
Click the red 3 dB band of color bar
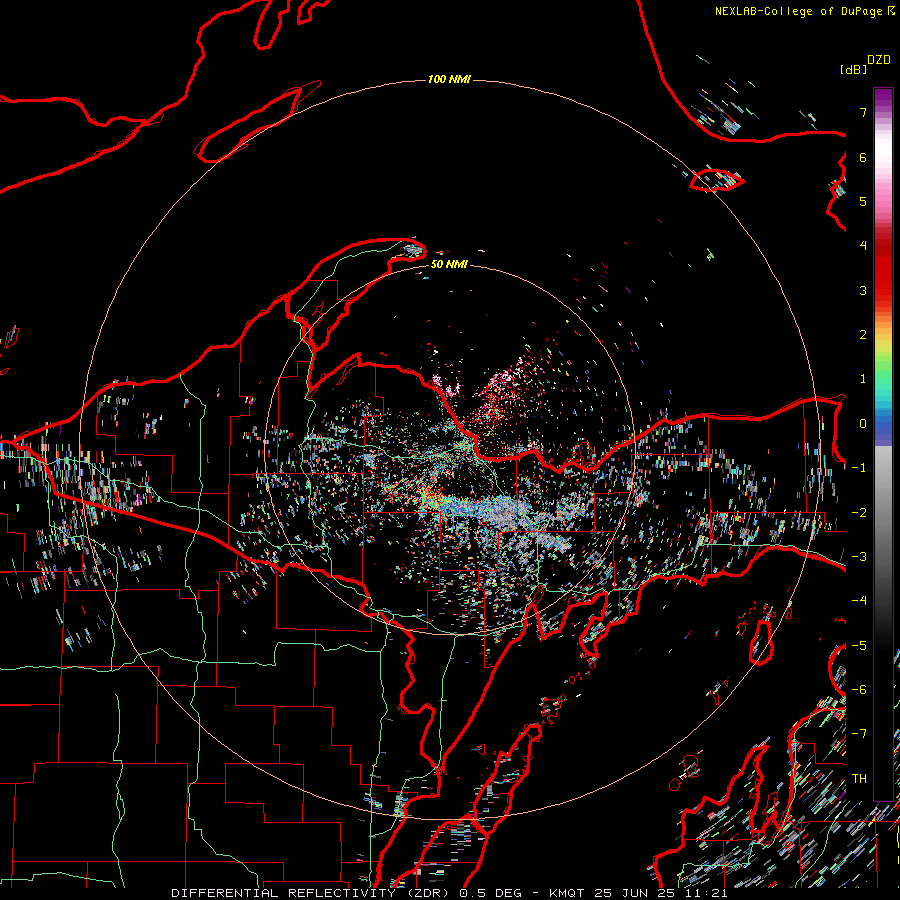tap(883, 281)
